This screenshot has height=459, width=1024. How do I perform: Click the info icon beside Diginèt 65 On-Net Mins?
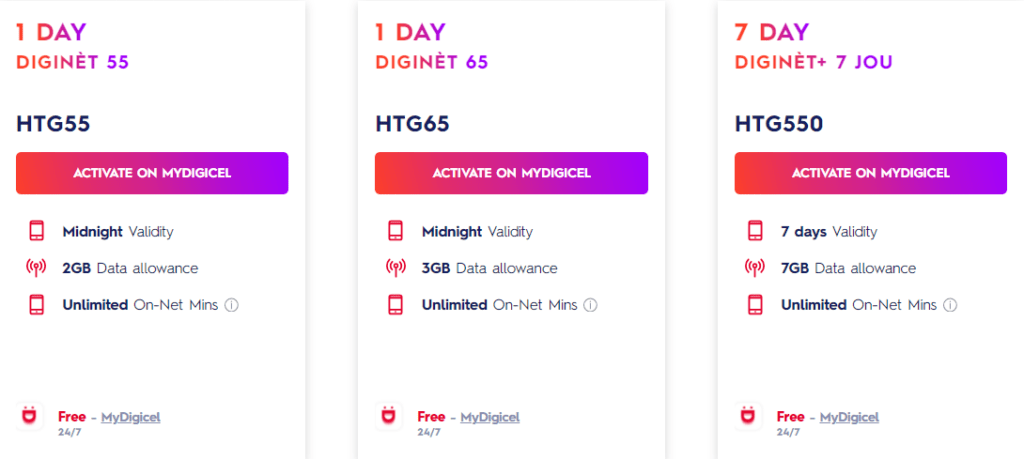coord(591,305)
